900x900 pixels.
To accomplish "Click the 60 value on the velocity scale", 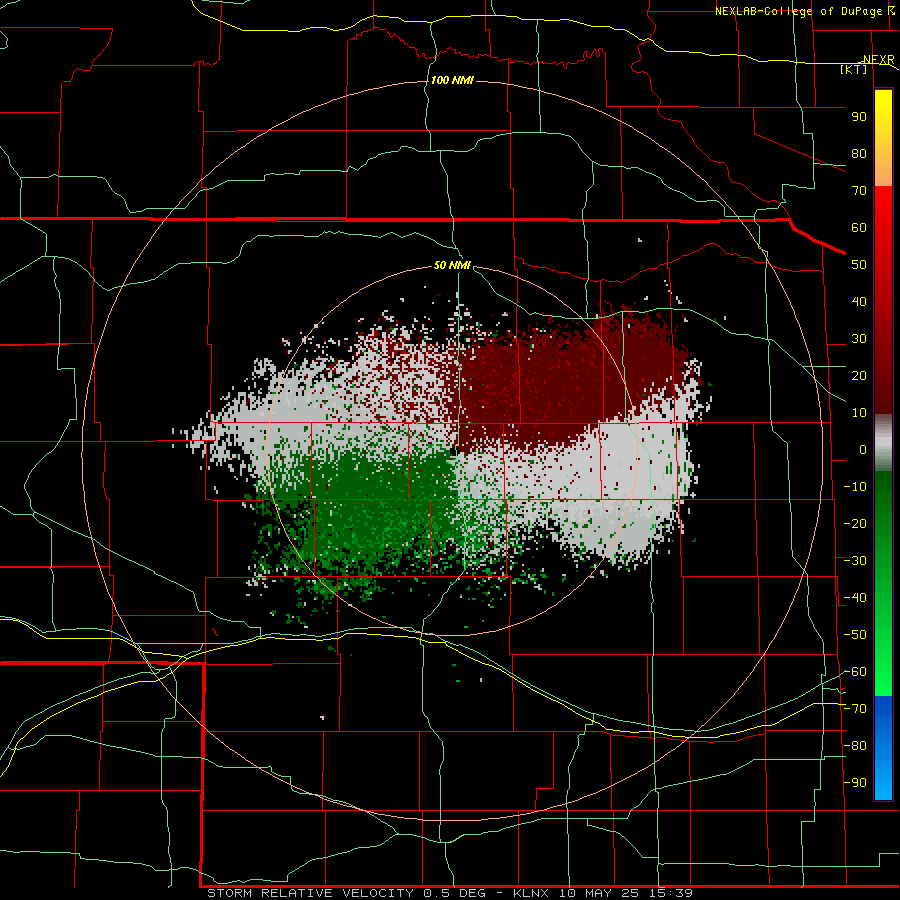I will 859,228.
